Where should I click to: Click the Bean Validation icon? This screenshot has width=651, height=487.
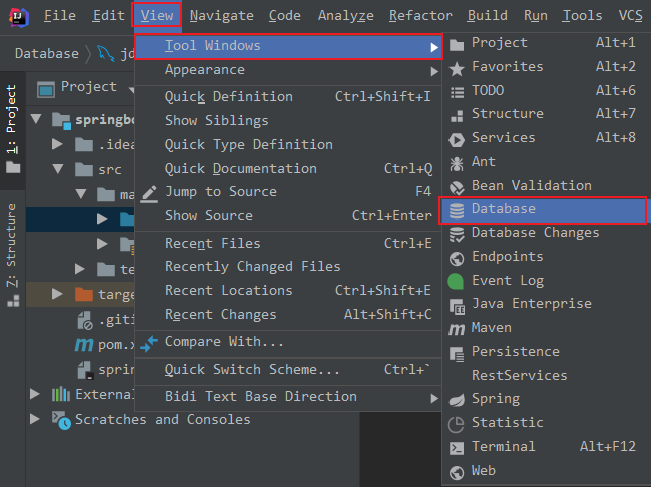tap(457, 186)
